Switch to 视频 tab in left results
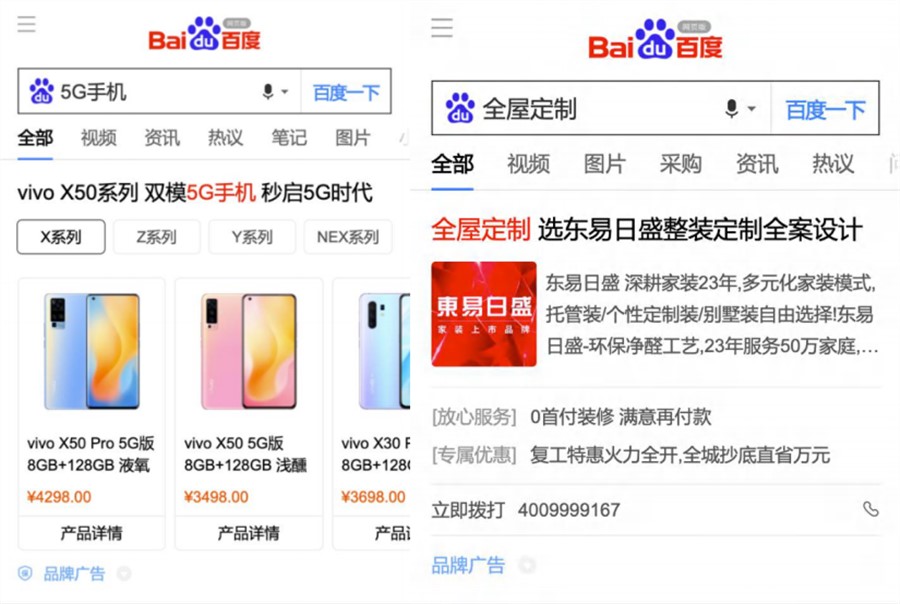The height and width of the screenshot is (604, 900). pos(99,138)
